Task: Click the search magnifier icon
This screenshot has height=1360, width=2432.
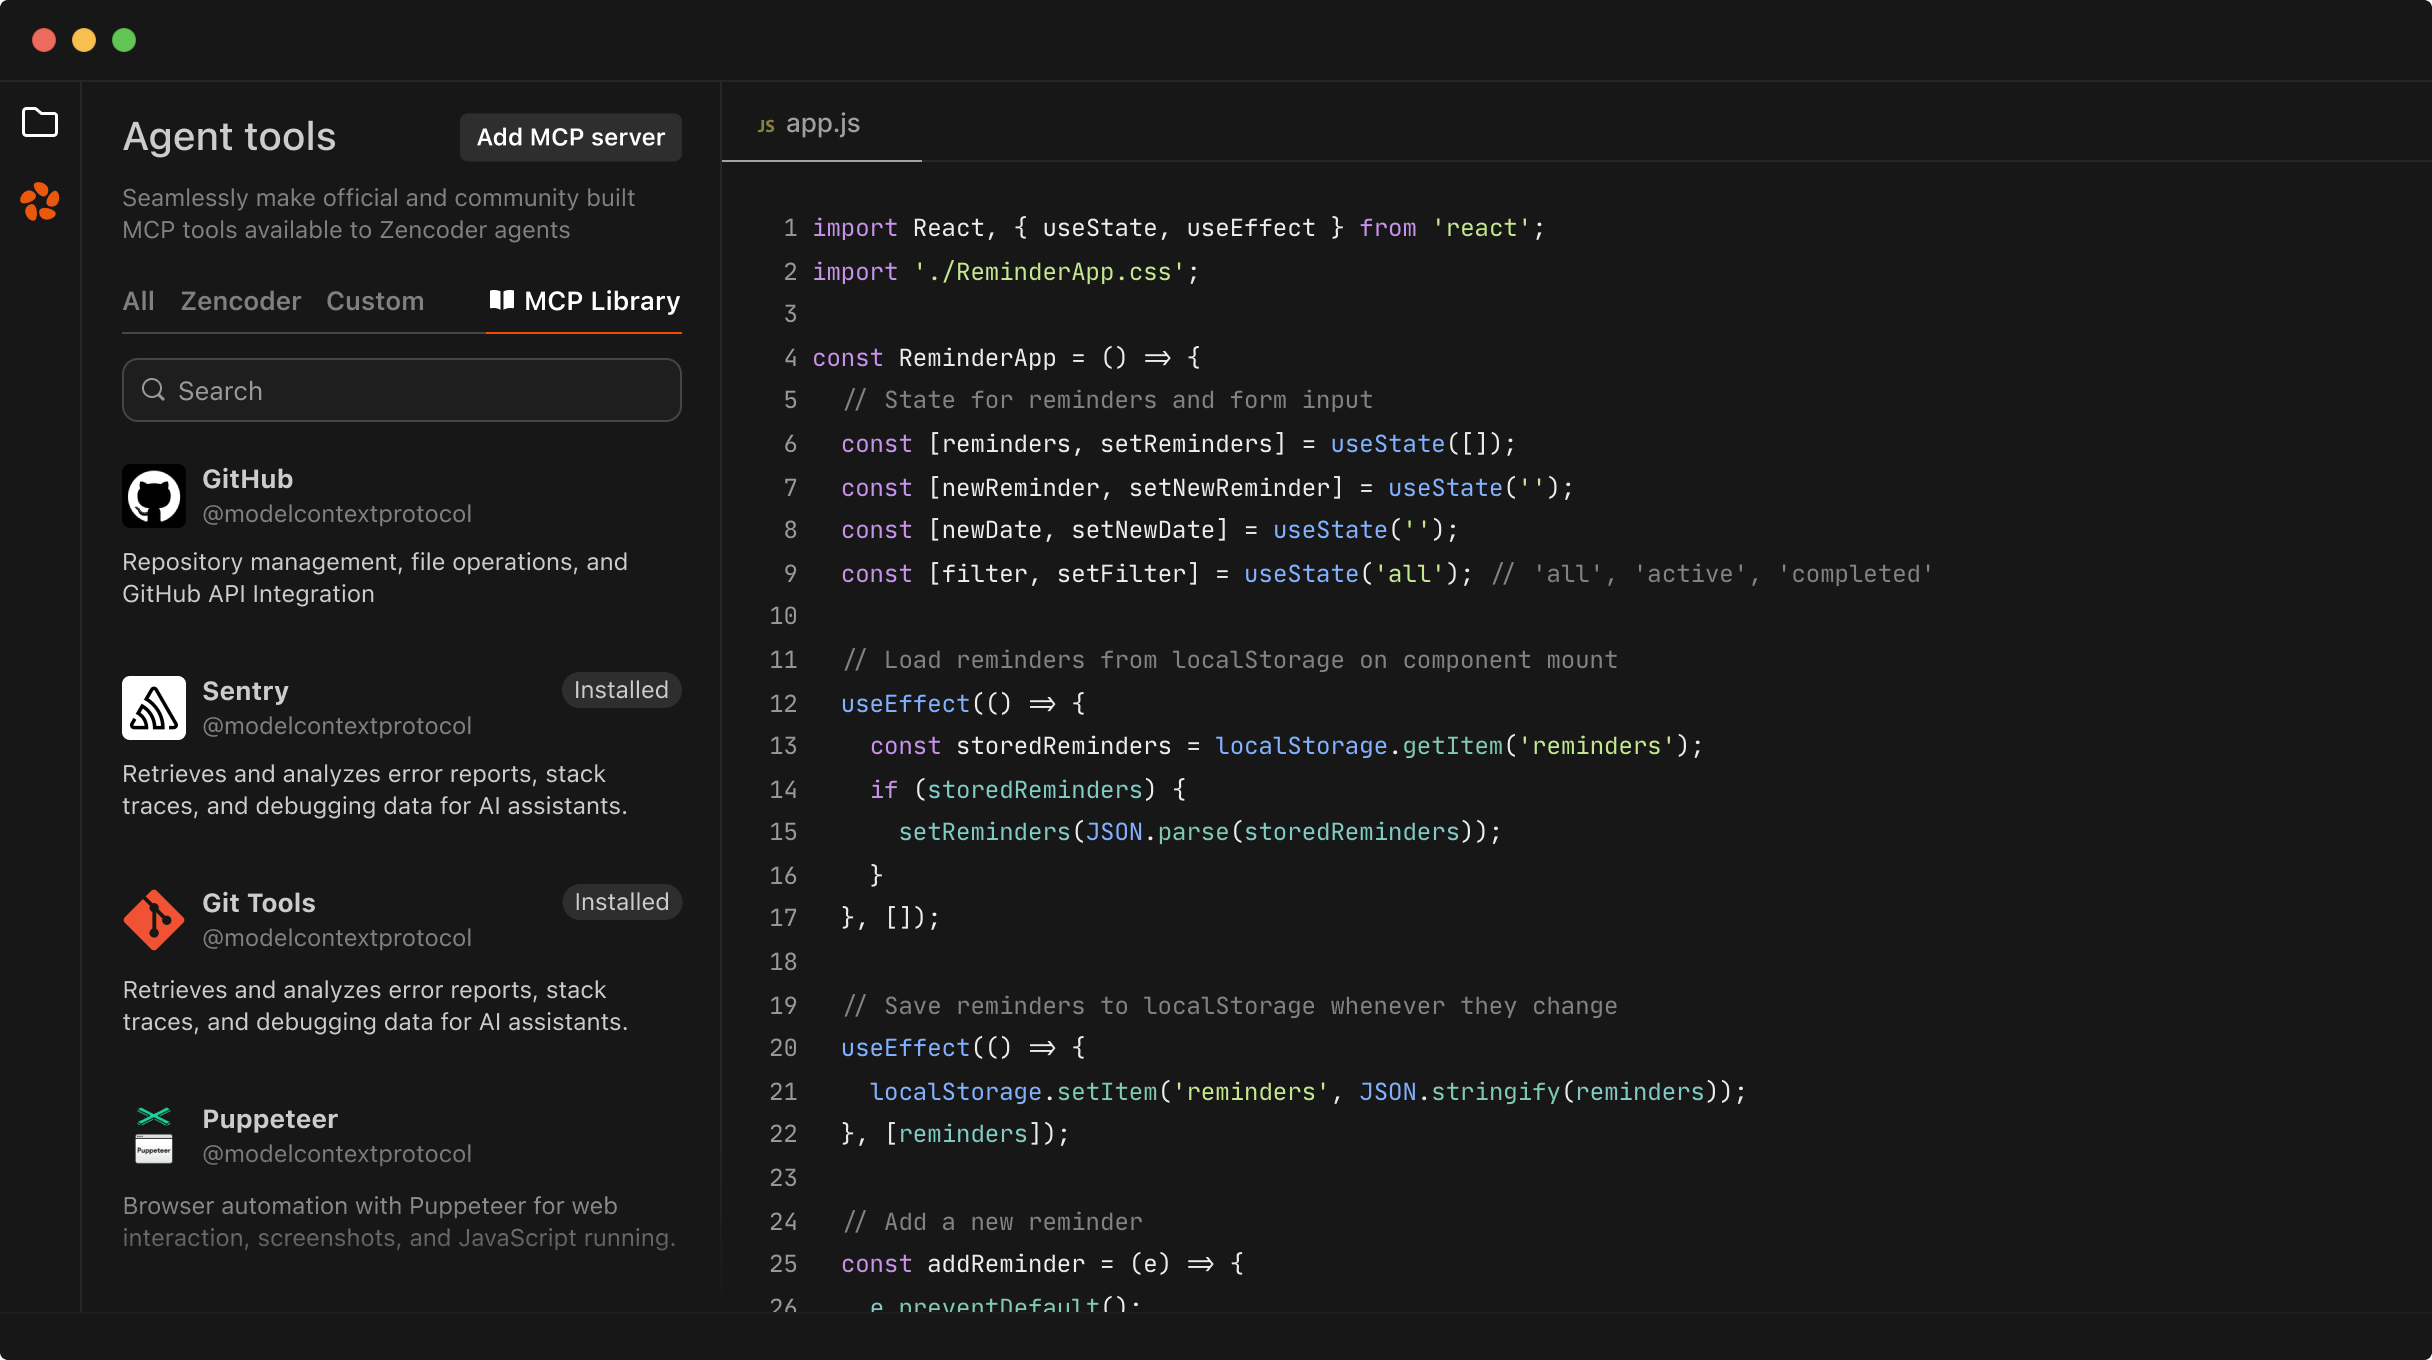Action: coord(154,390)
